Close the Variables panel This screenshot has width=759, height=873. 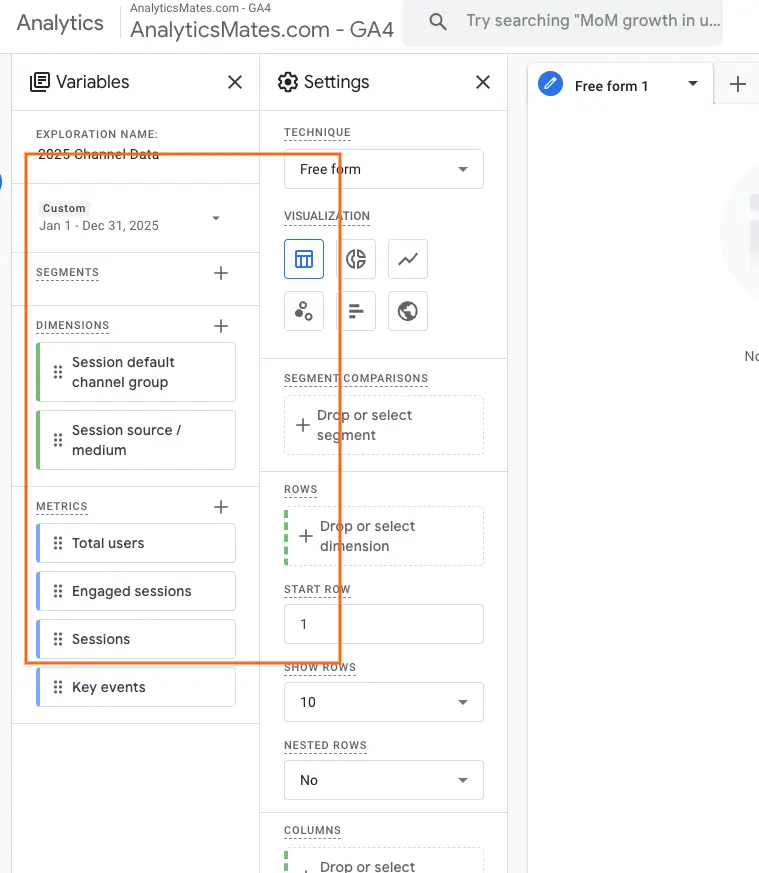tap(235, 82)
